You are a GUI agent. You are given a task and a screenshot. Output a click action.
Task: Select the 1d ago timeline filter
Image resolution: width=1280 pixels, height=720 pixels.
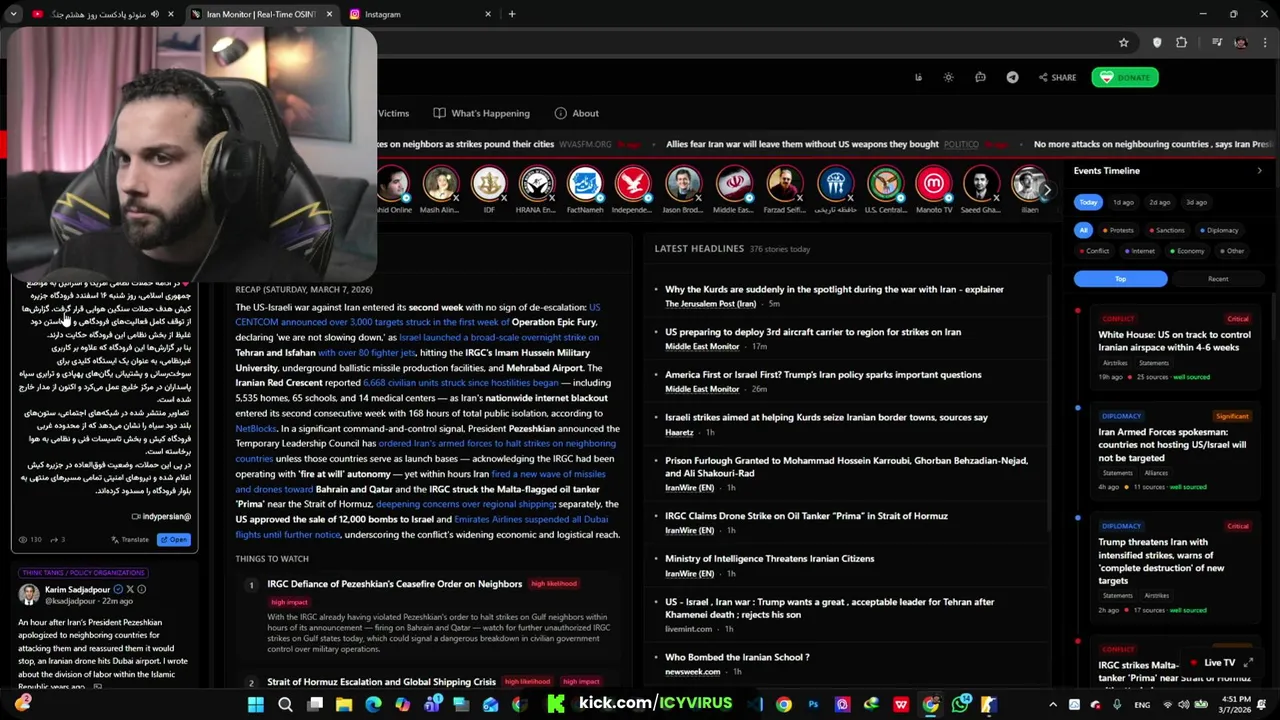pos(1123,202)
